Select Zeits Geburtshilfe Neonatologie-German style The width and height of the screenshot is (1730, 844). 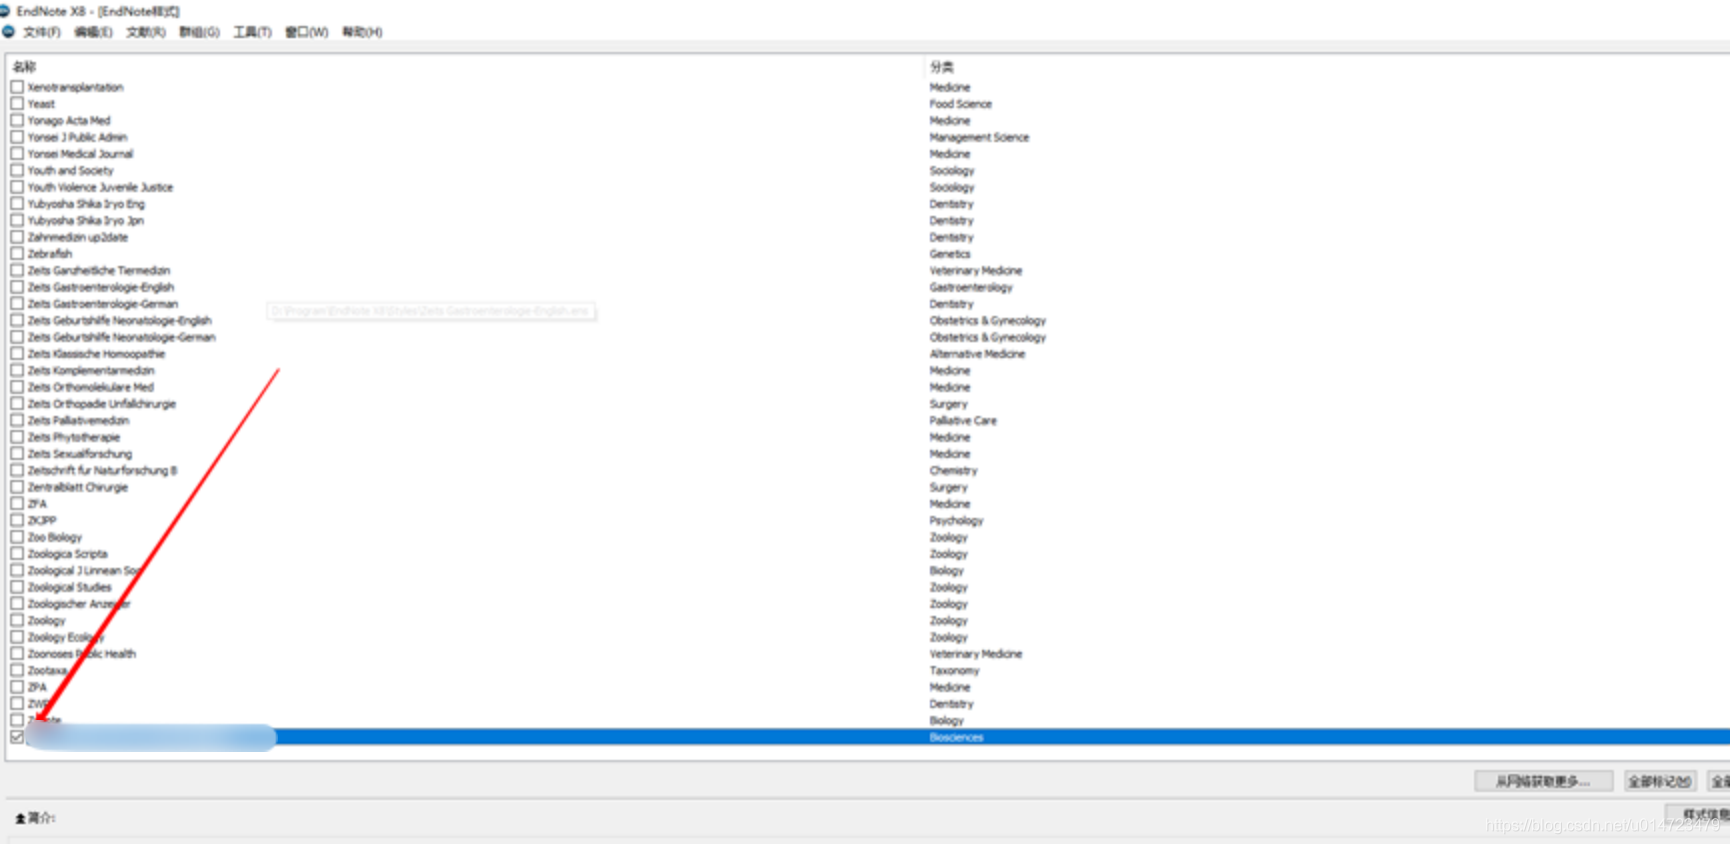click(x=122, y=337)
